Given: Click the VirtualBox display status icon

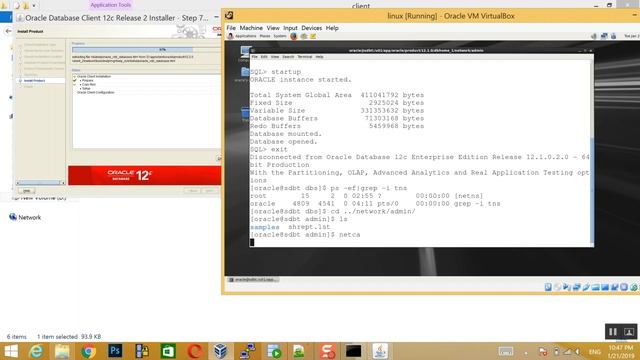Looking at the screenshot, I should (605, 287).
